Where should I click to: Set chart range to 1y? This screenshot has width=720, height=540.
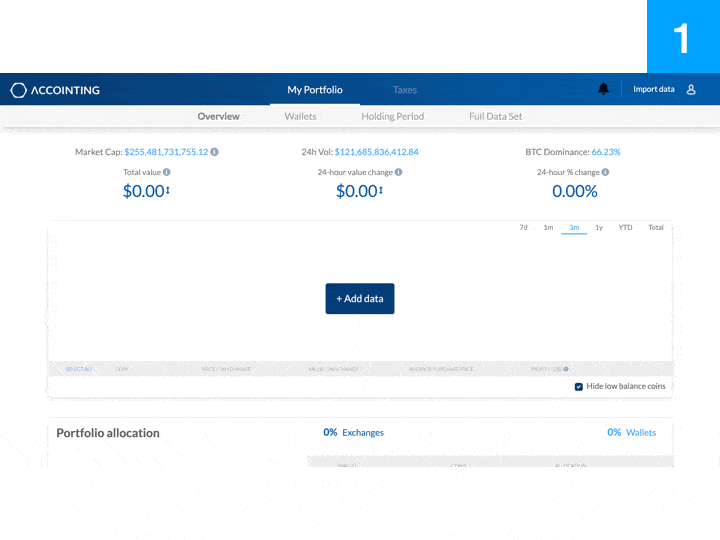pyautogui.click(x=599, y=227)
